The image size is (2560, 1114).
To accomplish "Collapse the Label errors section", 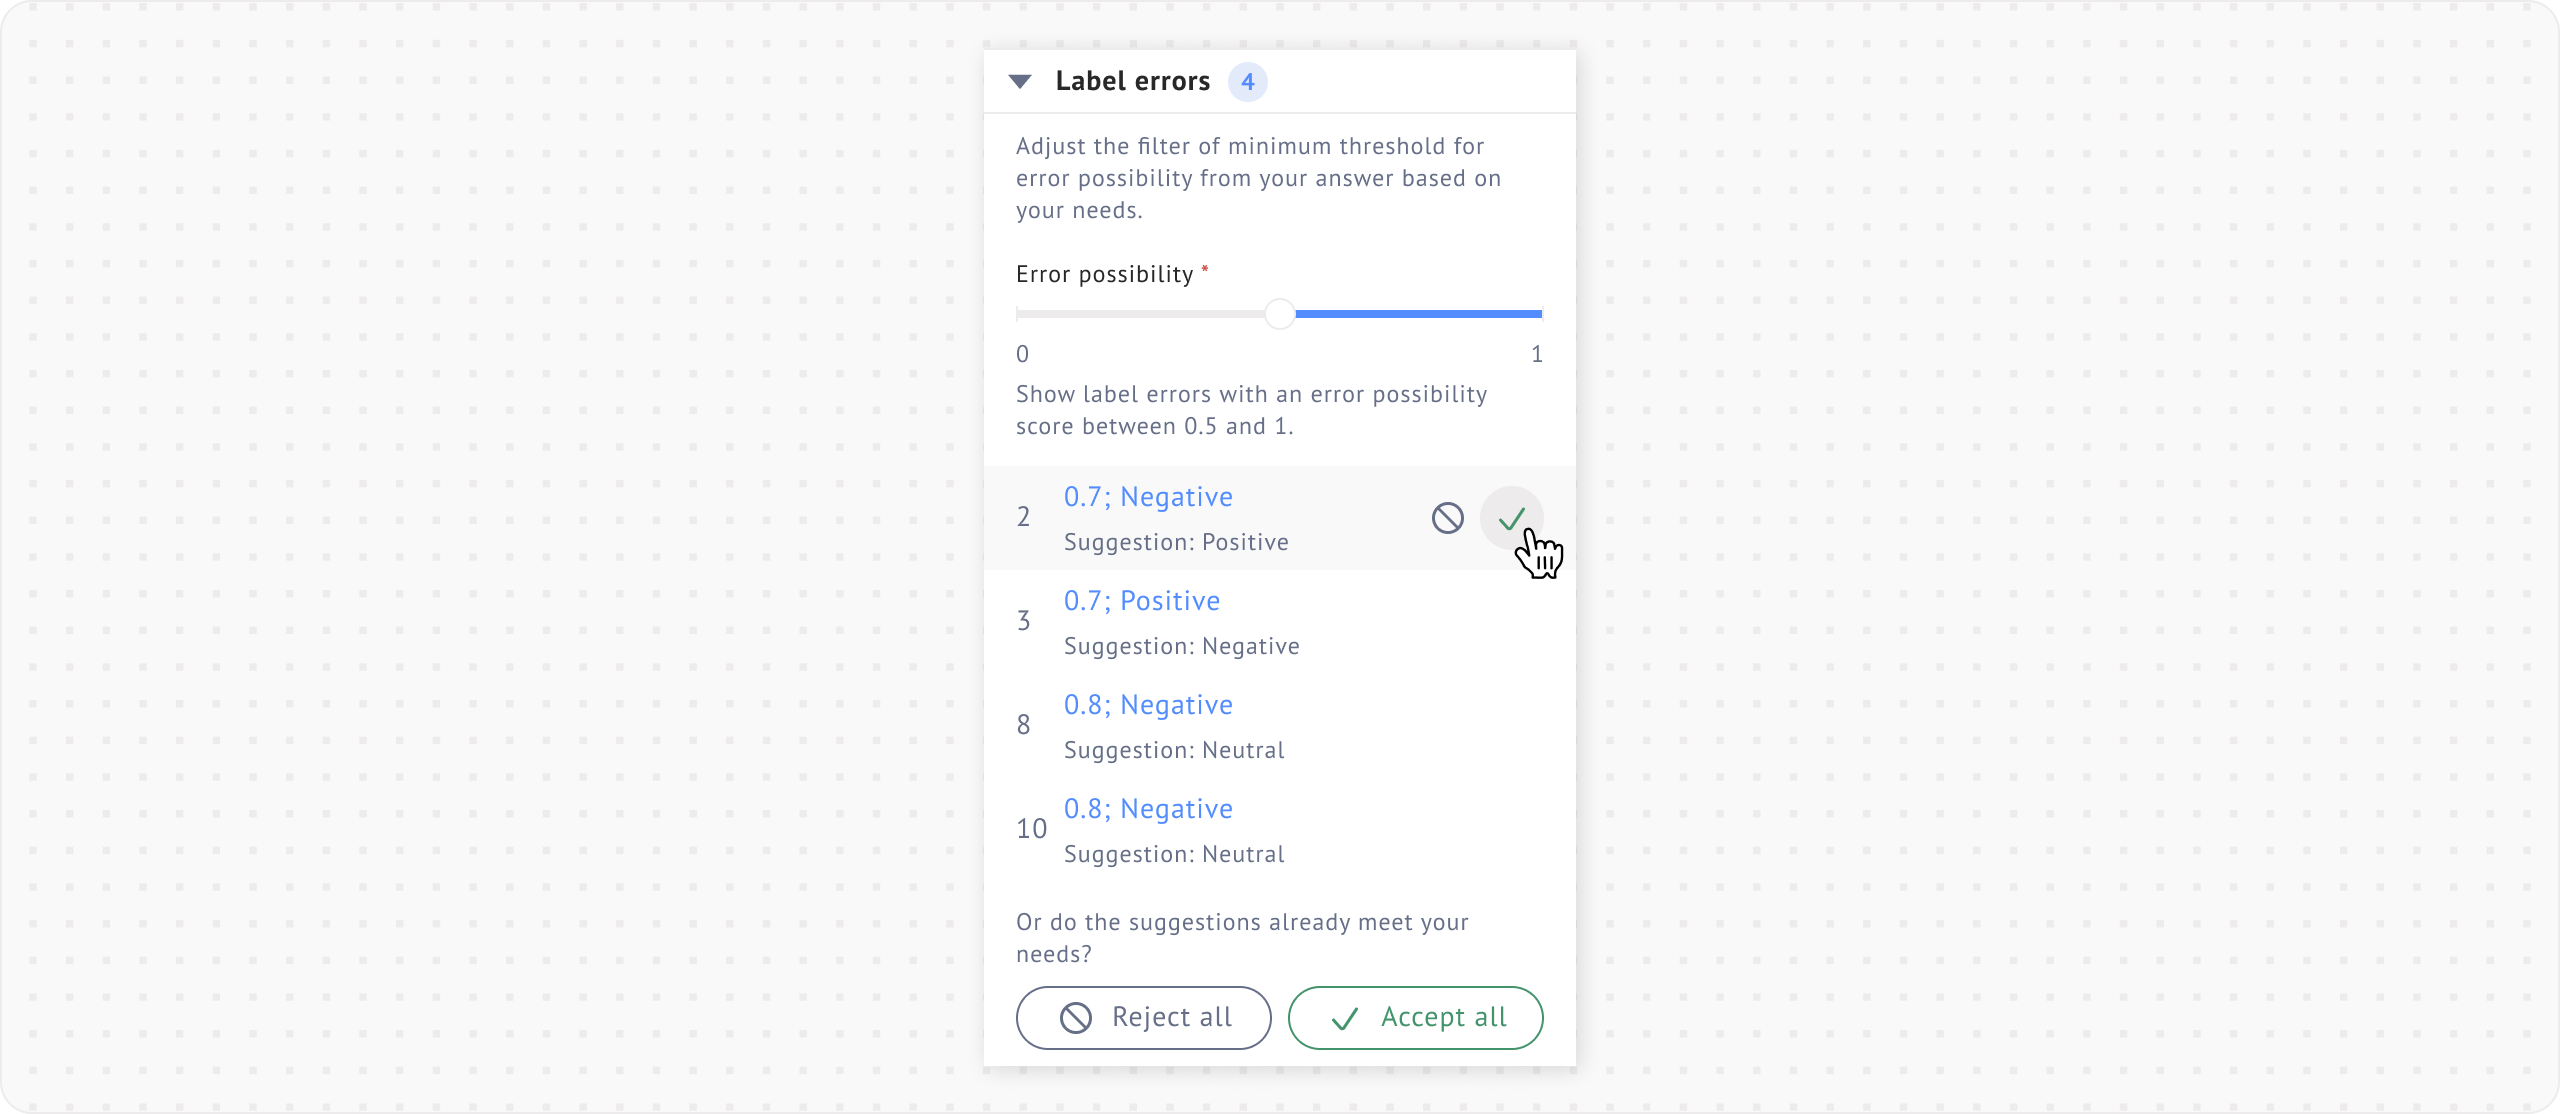I will [1020, 82].
